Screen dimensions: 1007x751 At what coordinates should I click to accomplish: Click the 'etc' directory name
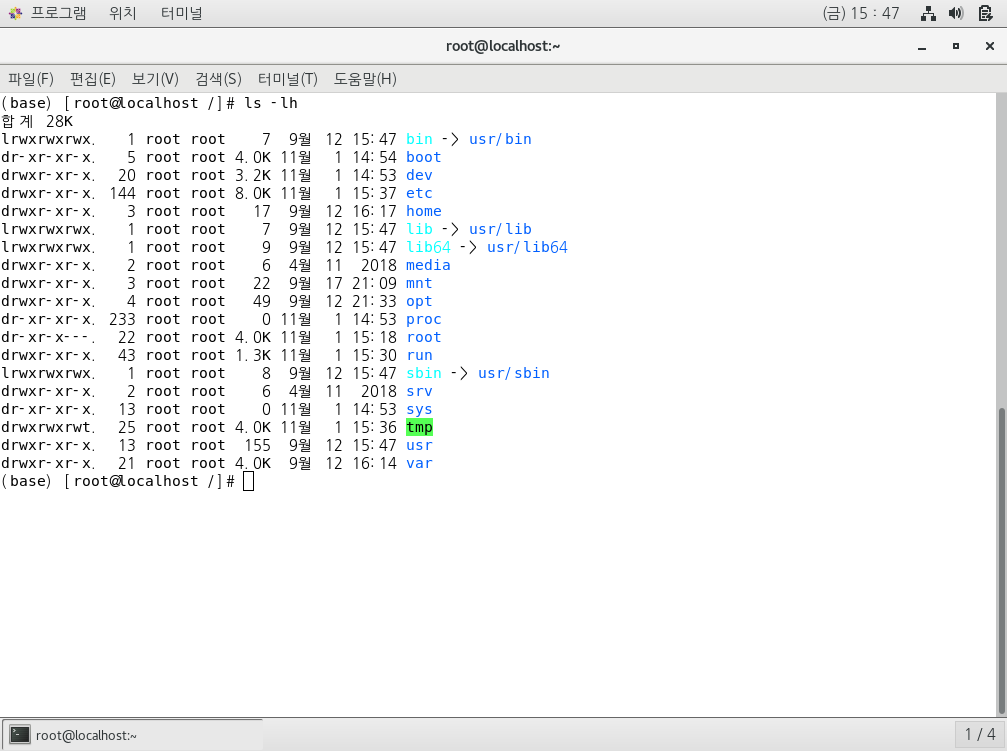(x=419, y=193)
